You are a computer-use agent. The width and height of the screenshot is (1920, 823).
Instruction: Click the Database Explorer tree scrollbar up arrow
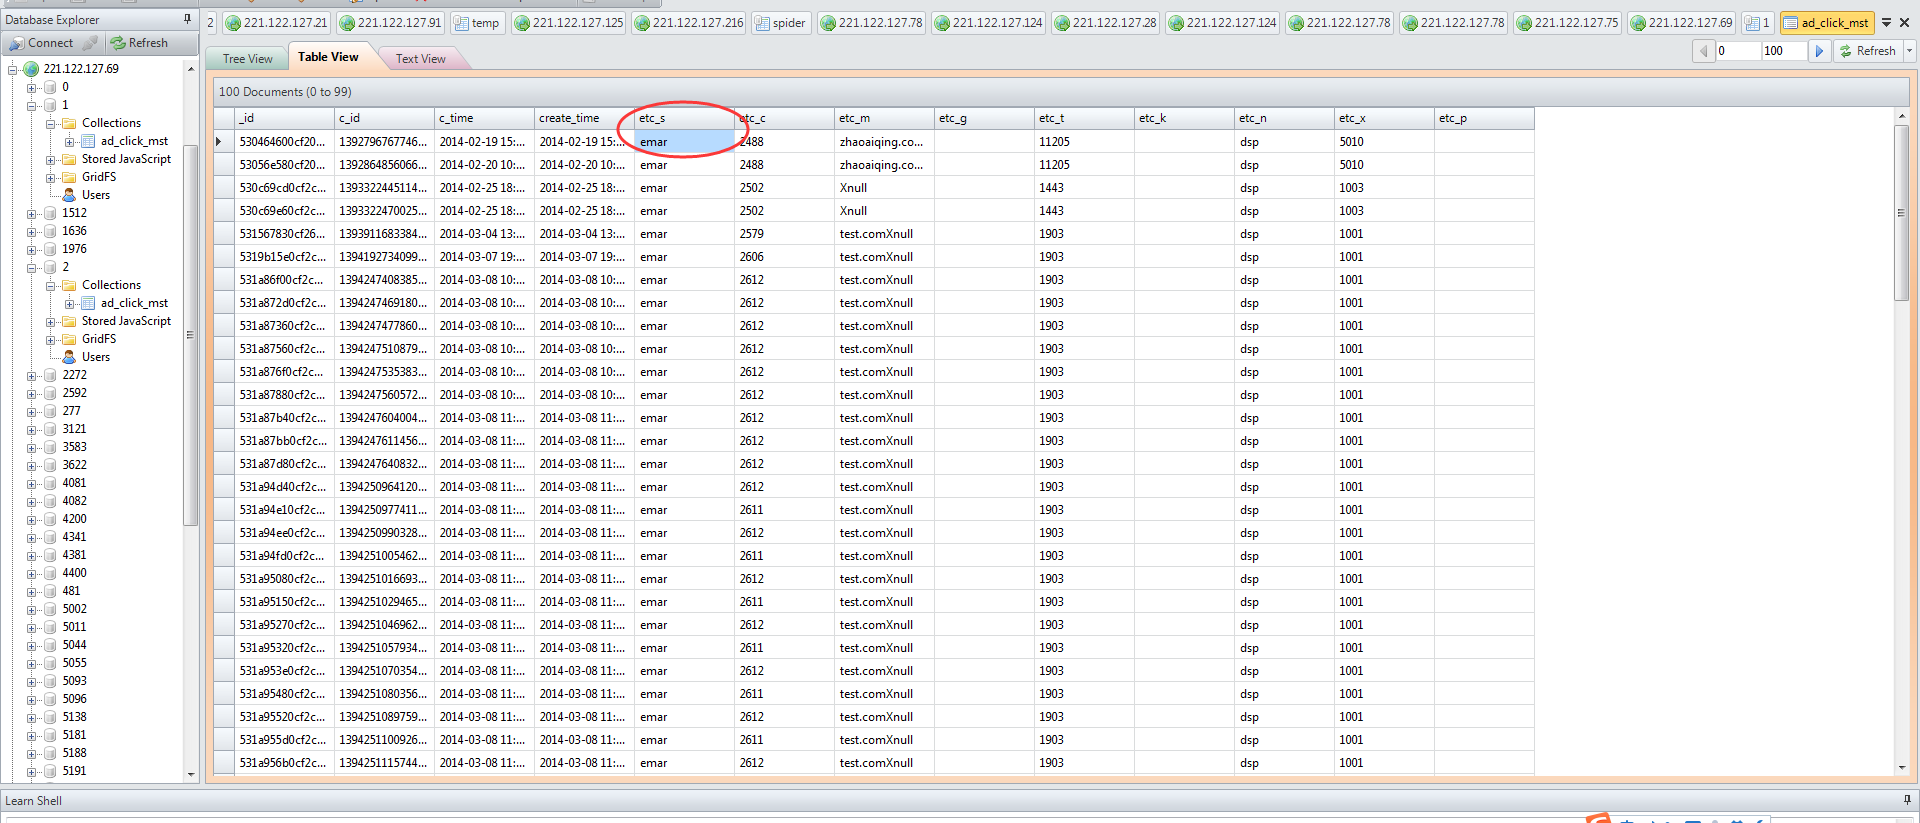point(190,69)
